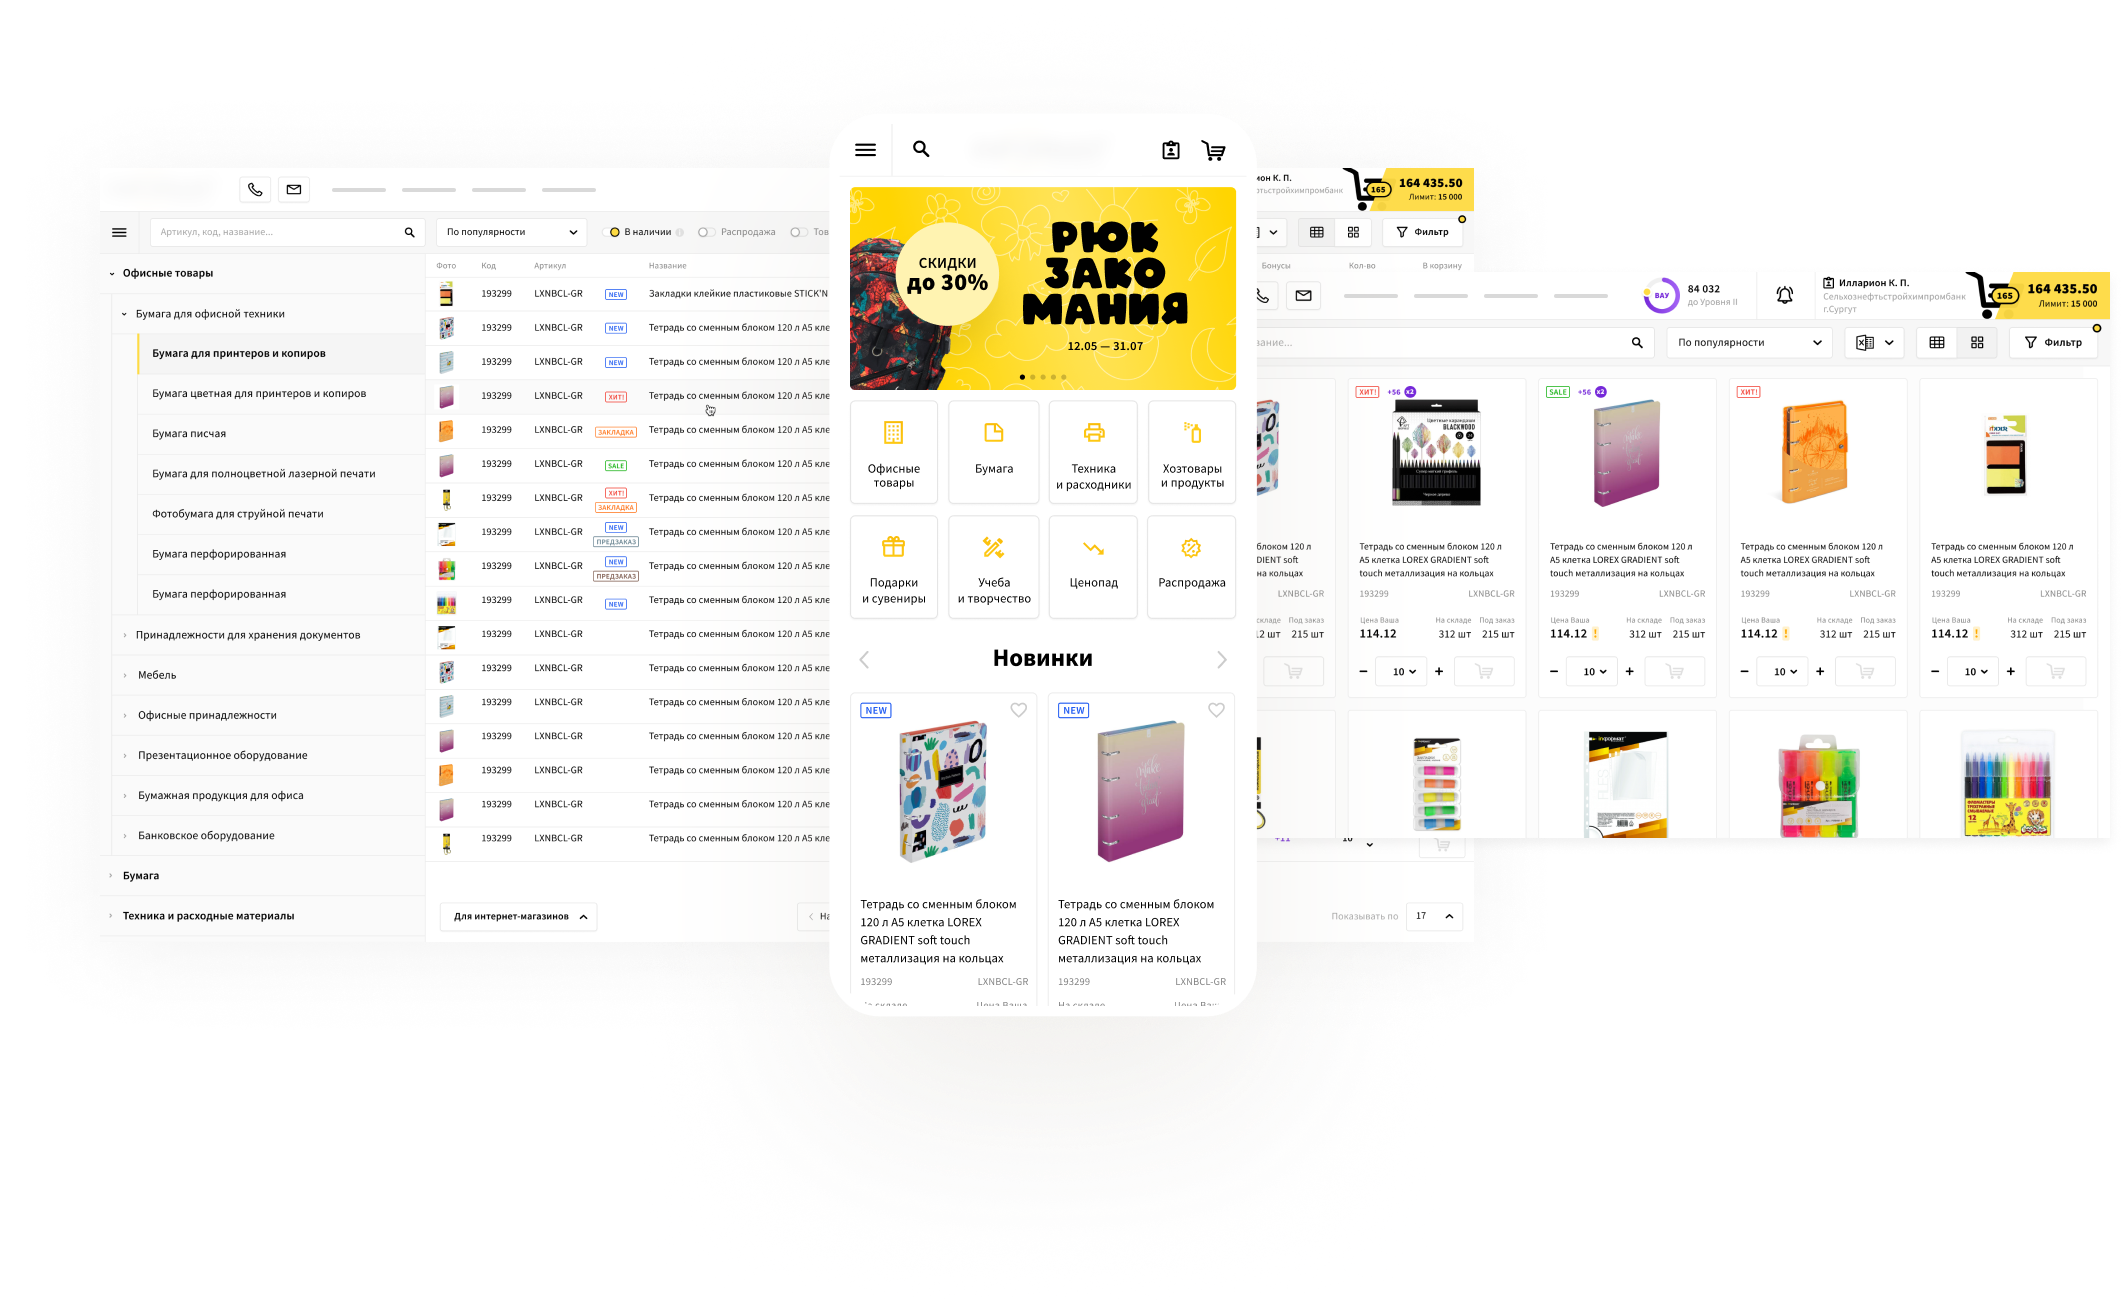Toggle the Распродажа sale checkbox
The image size is (2124, 1304).
[x=702, y=234]
